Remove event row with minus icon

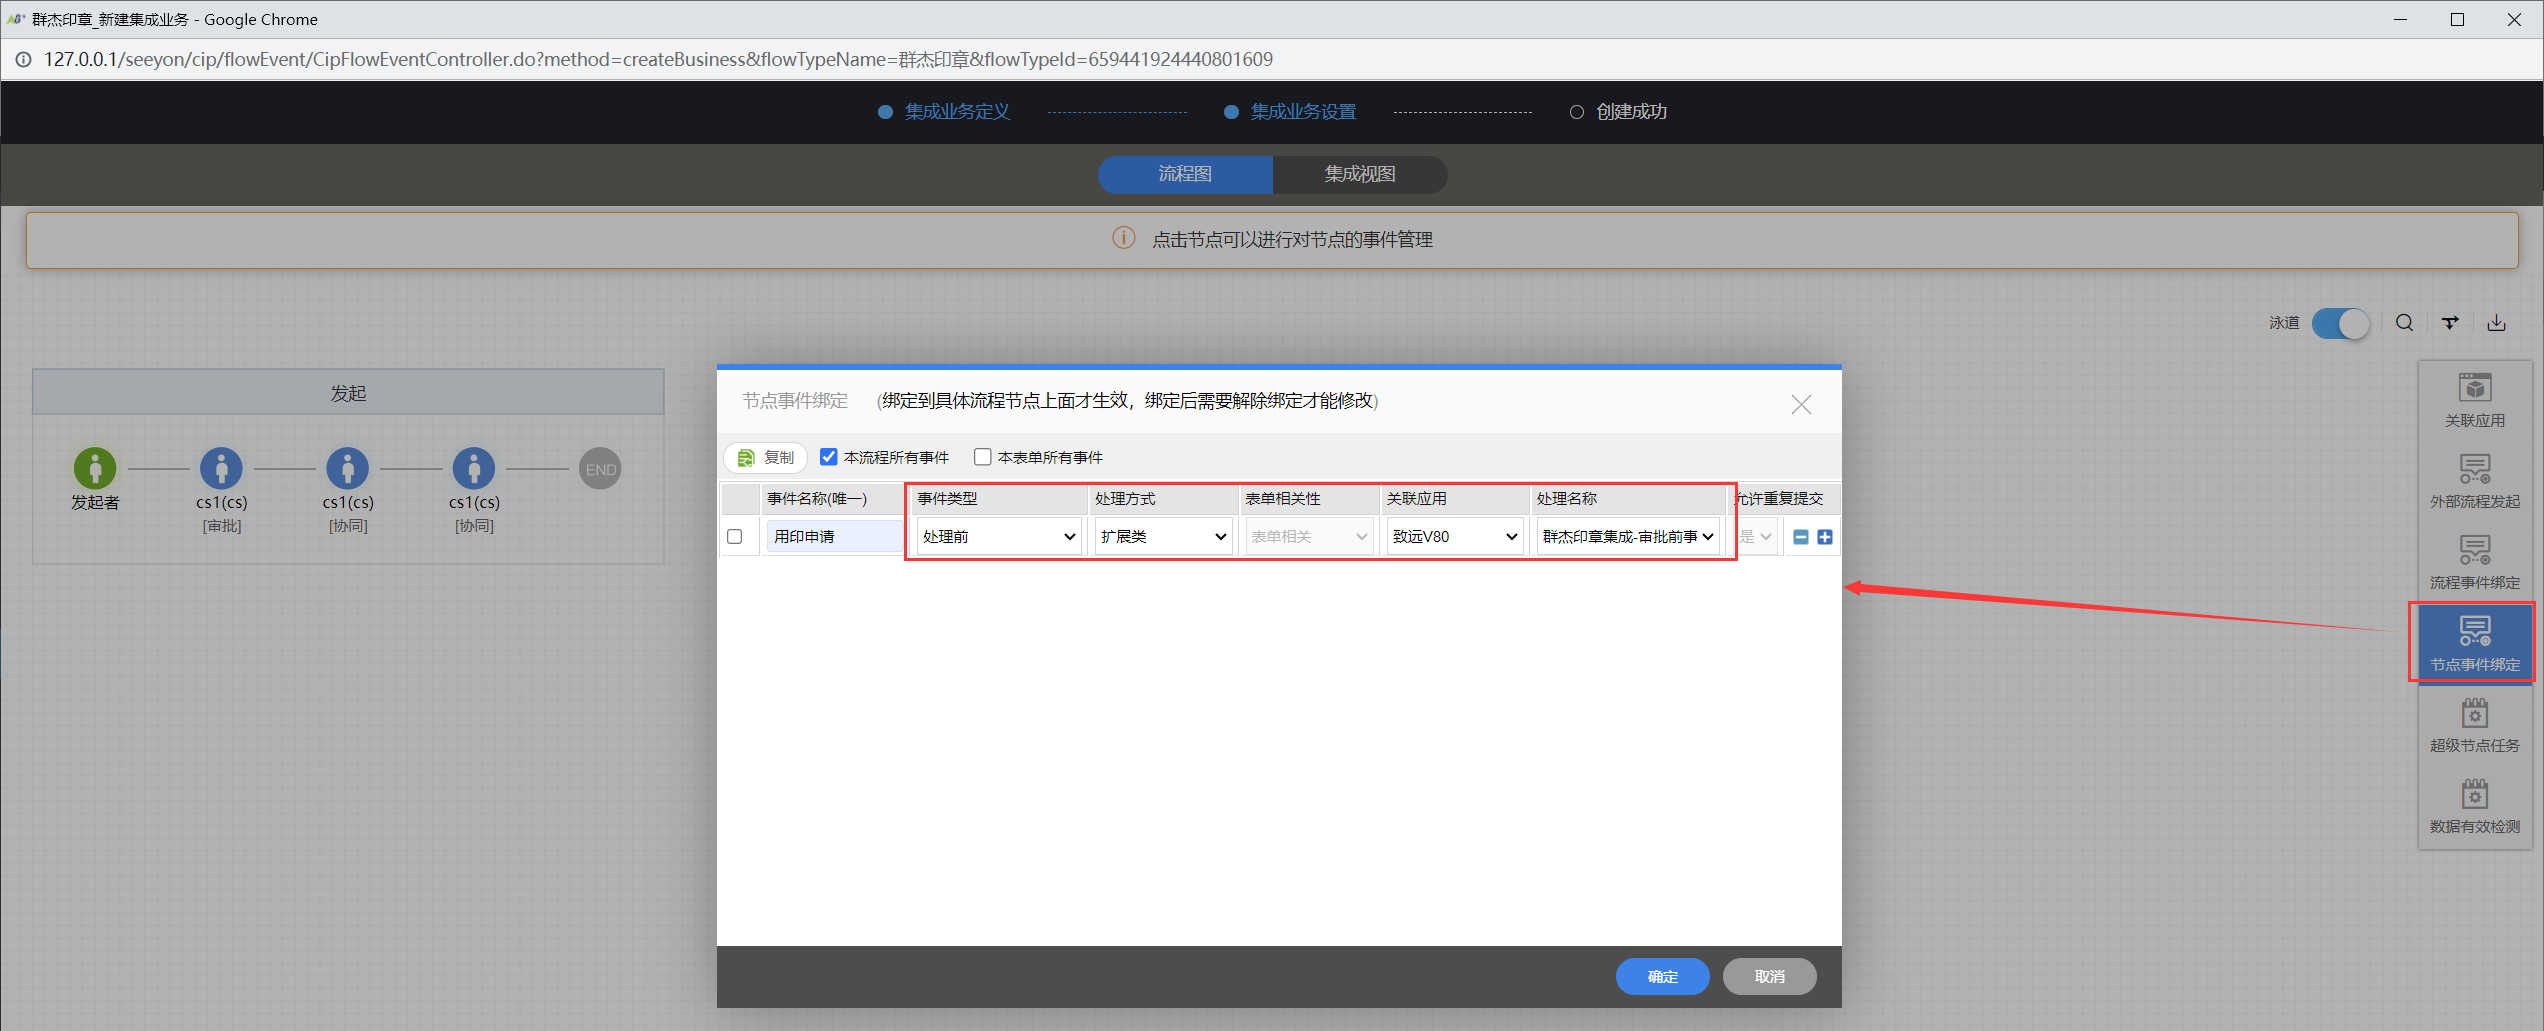(1801, 537)
